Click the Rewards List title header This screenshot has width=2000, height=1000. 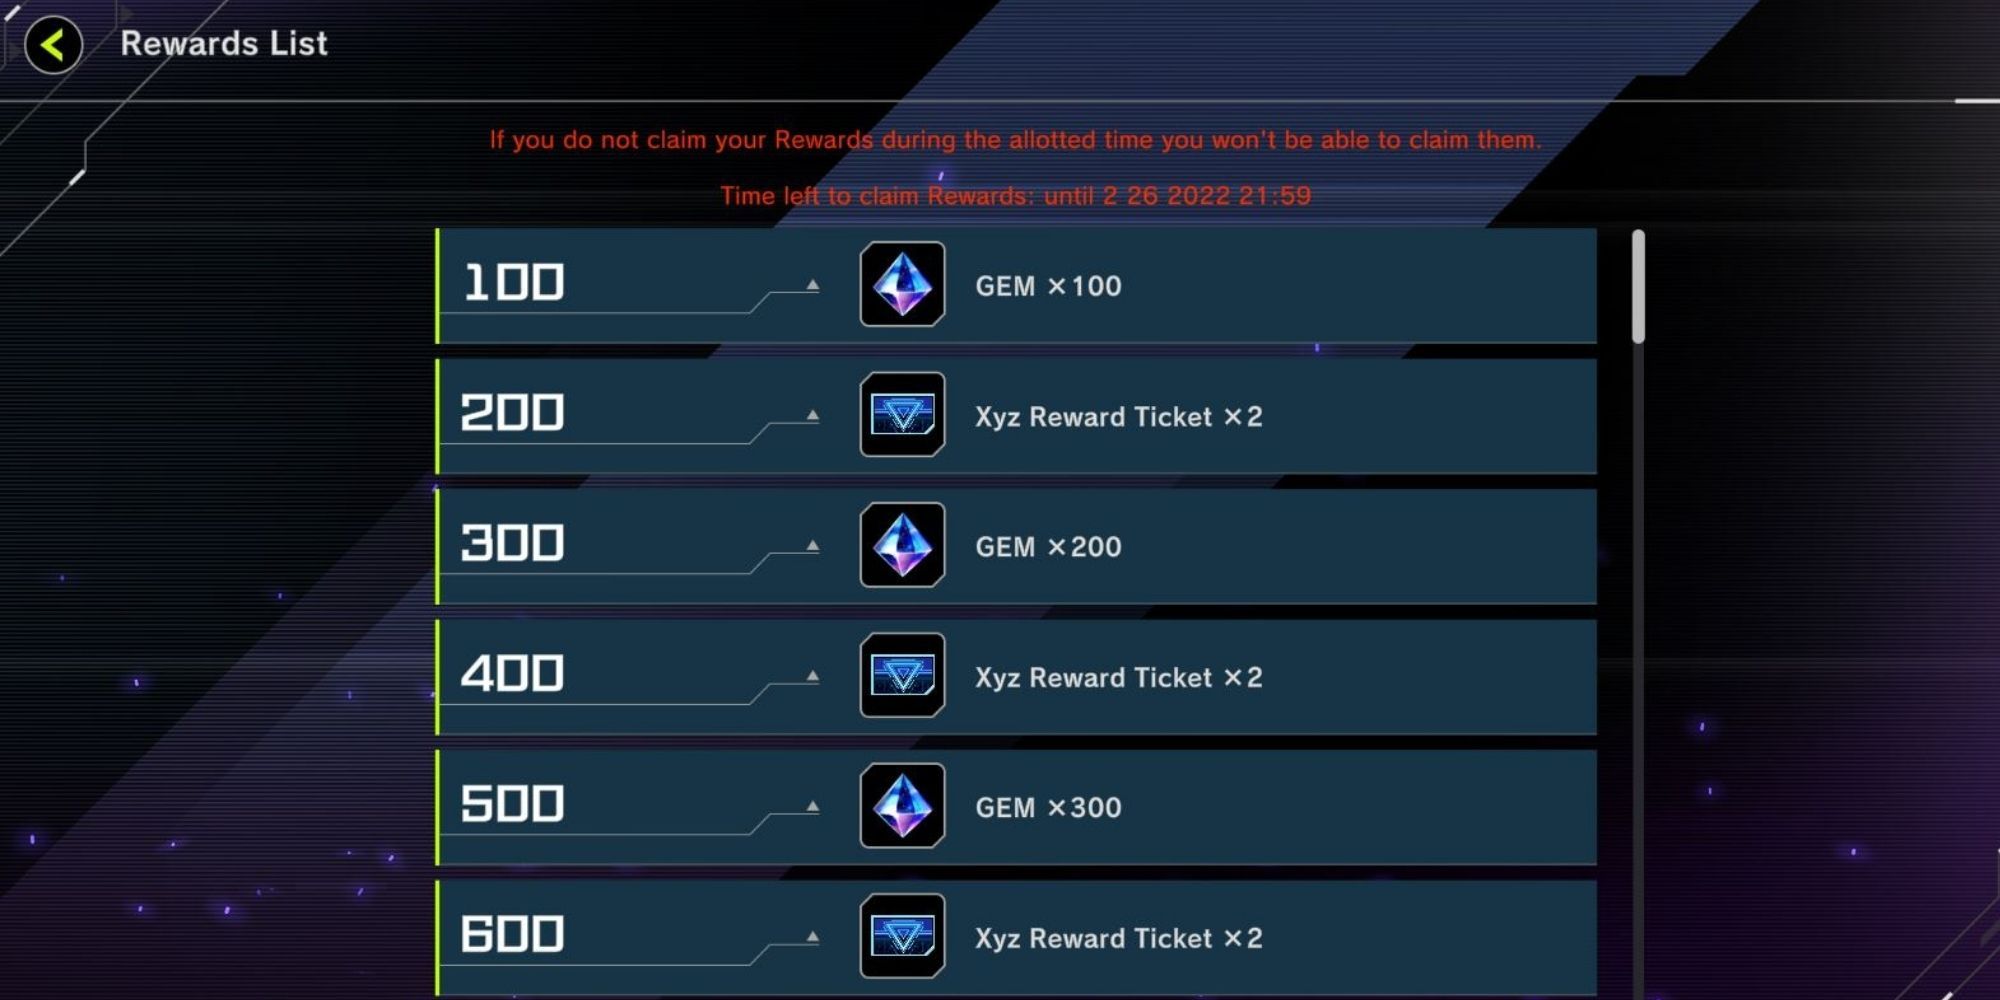point(224,43)
